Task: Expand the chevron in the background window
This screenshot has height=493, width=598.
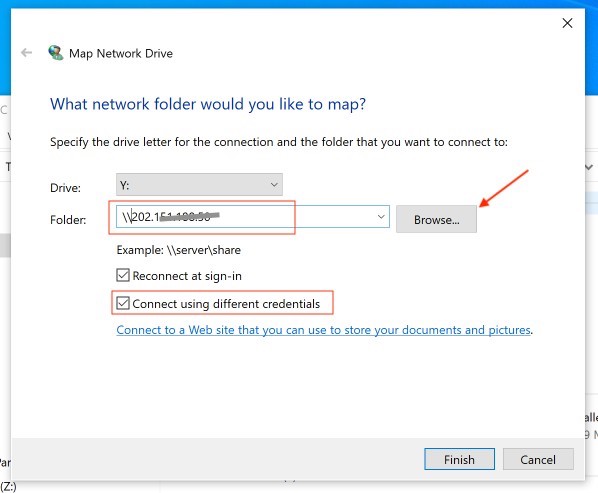Action: pos(589,167)
